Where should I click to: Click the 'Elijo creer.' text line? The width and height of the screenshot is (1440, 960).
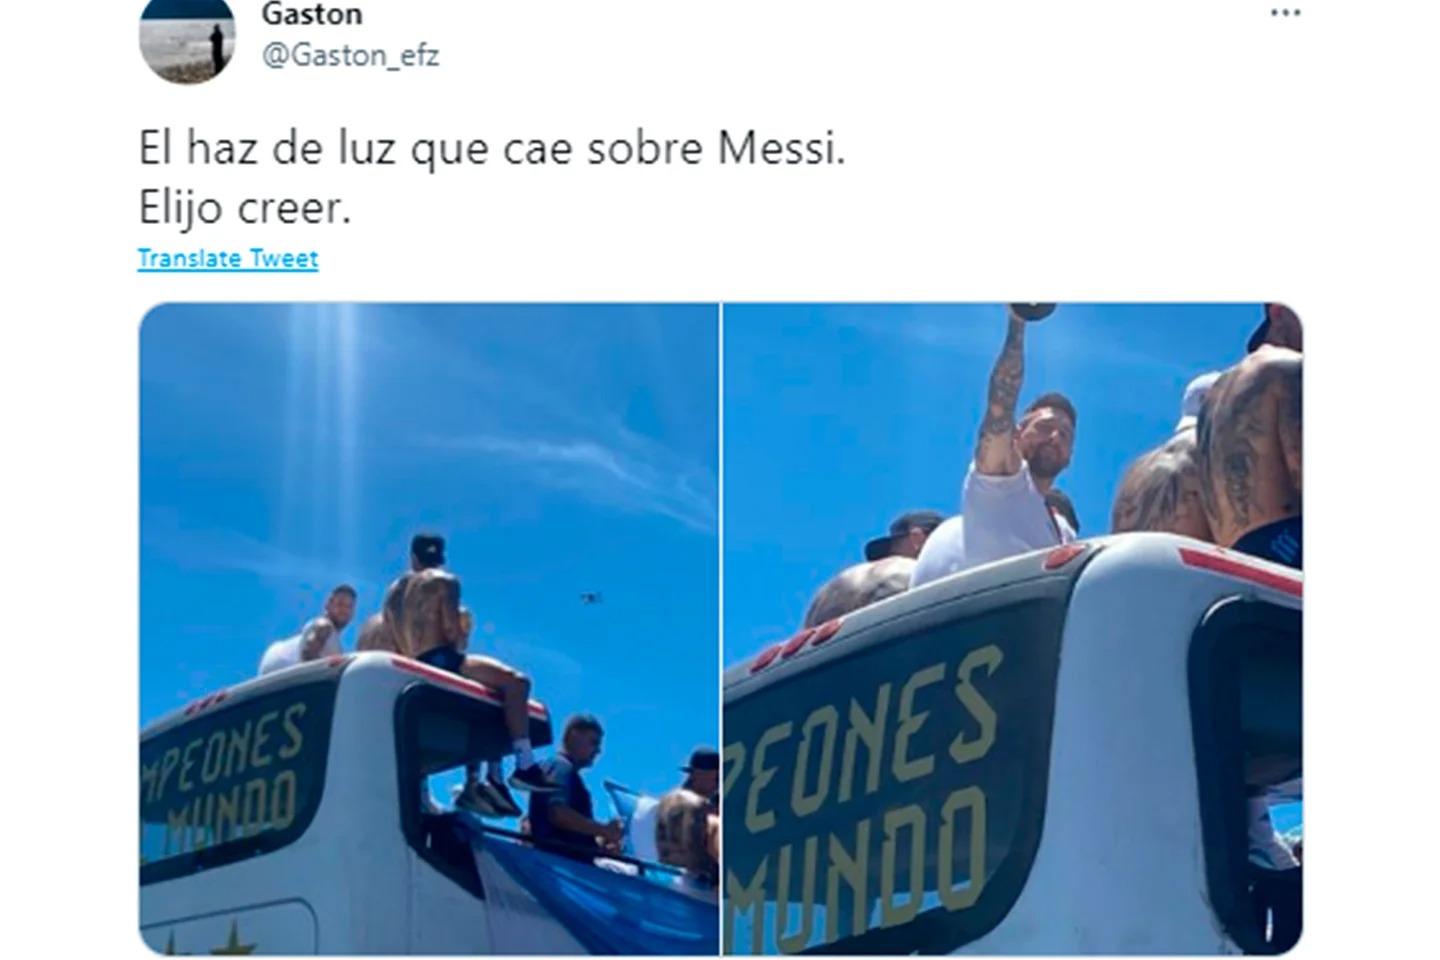coord(245,209)
